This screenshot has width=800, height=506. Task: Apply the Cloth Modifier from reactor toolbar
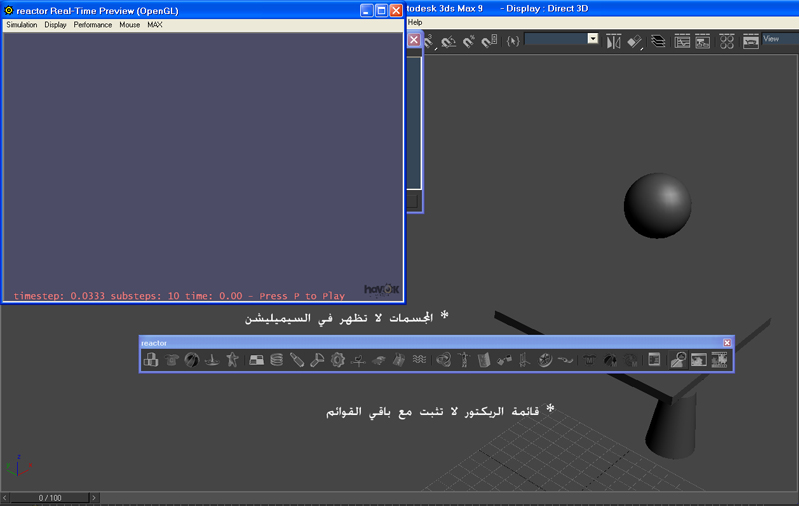[589, 360]
